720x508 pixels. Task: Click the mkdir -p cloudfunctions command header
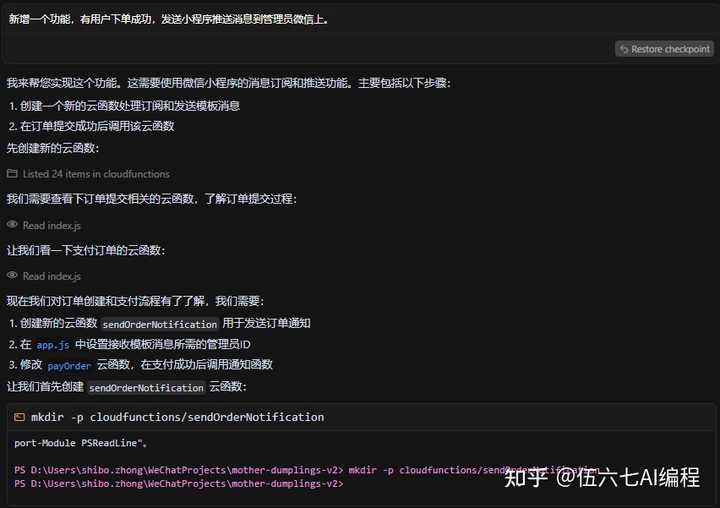tap(177, 417)
